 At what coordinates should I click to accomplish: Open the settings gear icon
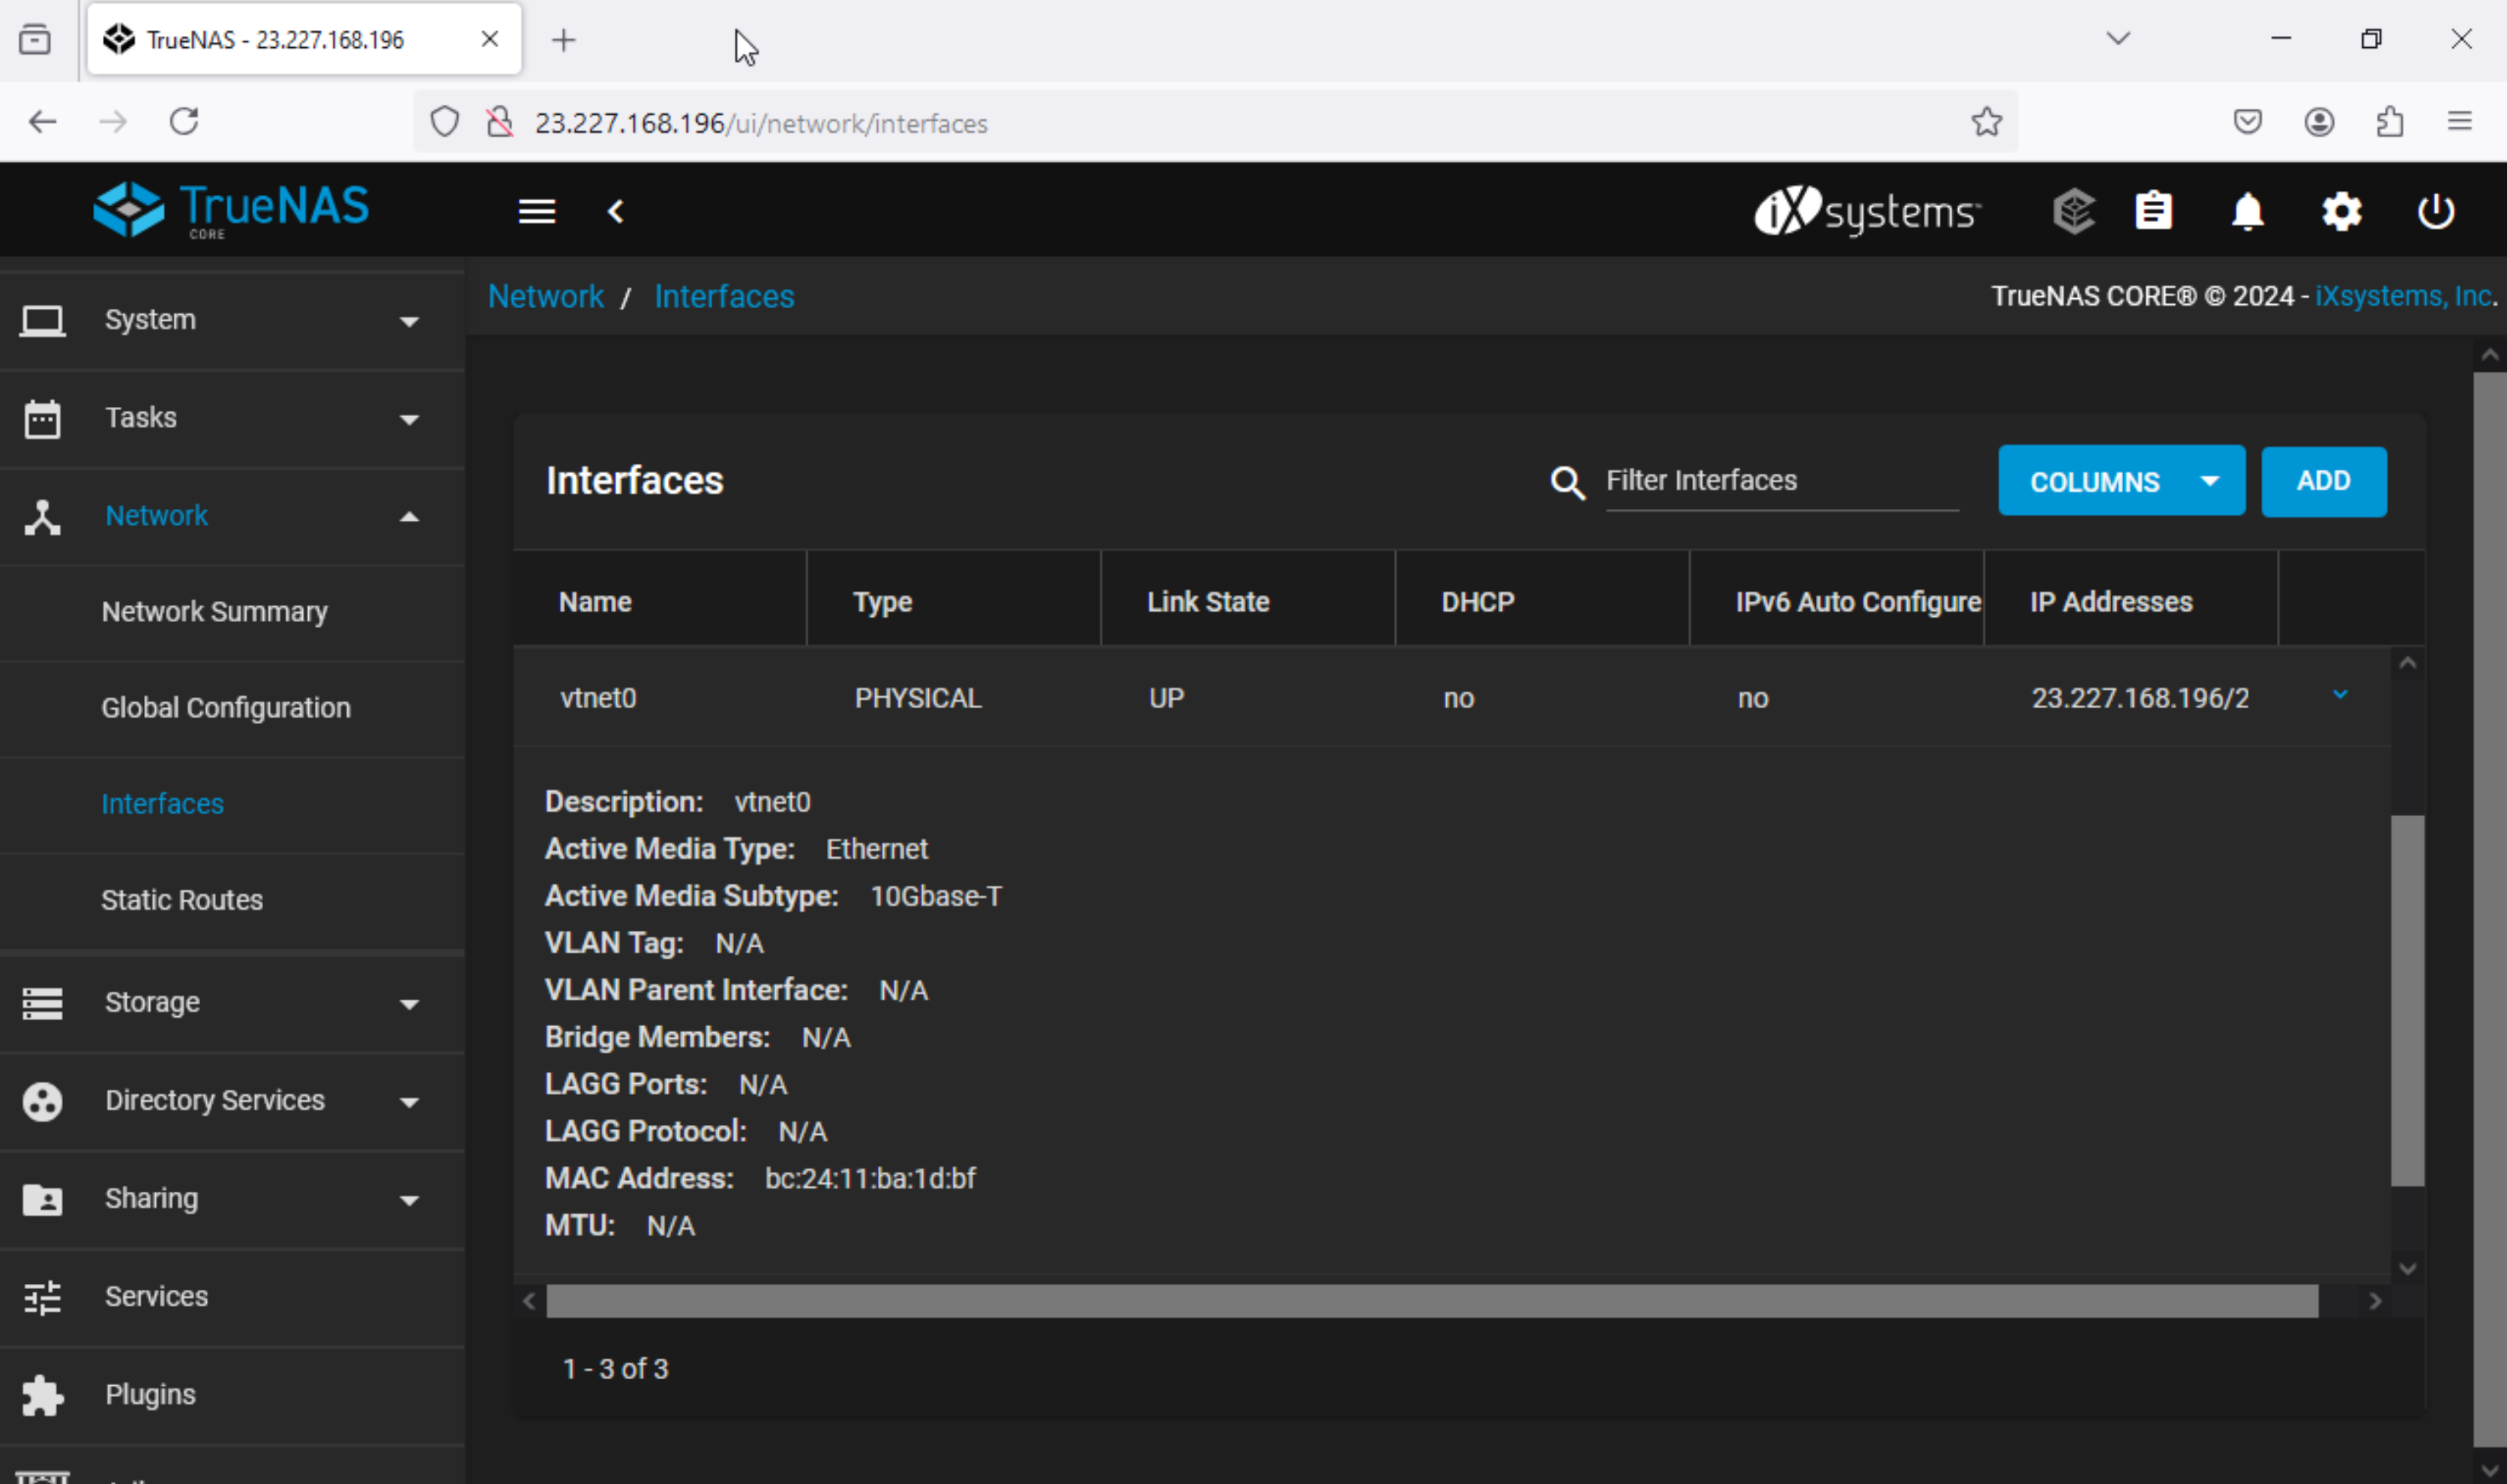[2341, 211]
